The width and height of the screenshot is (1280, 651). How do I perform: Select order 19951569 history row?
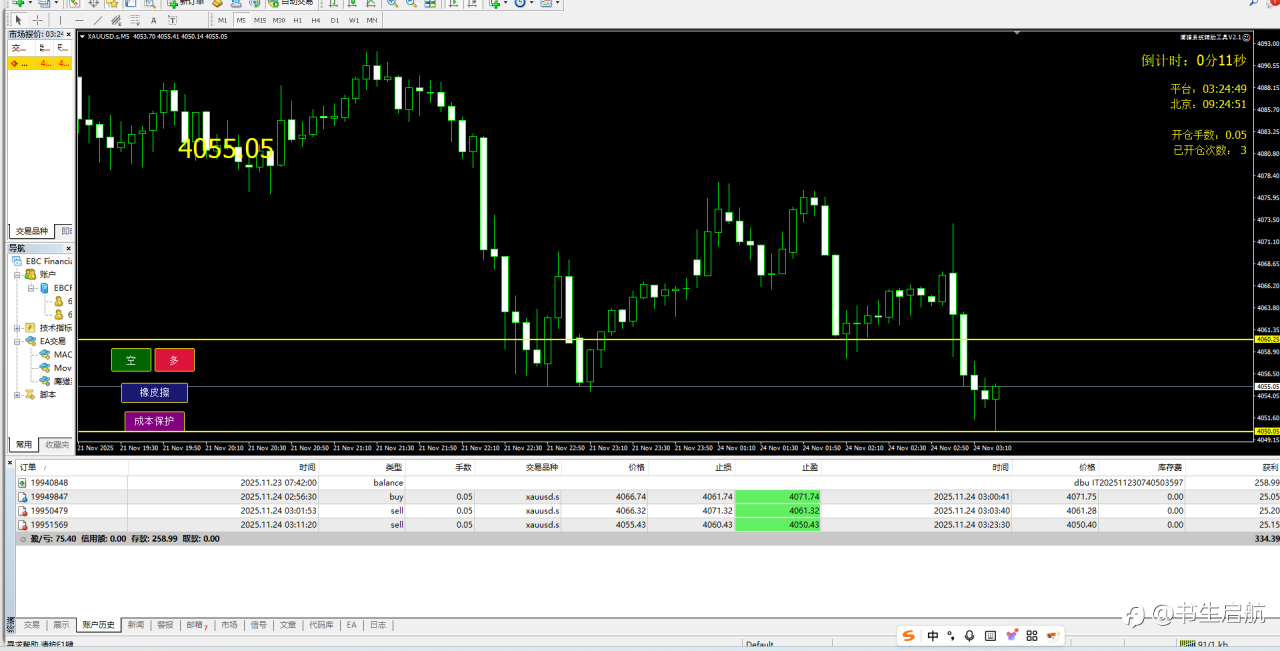[648, 524]
